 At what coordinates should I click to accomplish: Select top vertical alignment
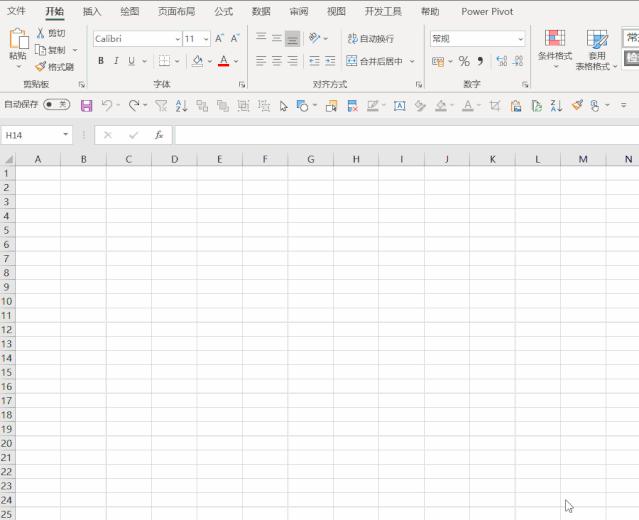tap(261, 38)
